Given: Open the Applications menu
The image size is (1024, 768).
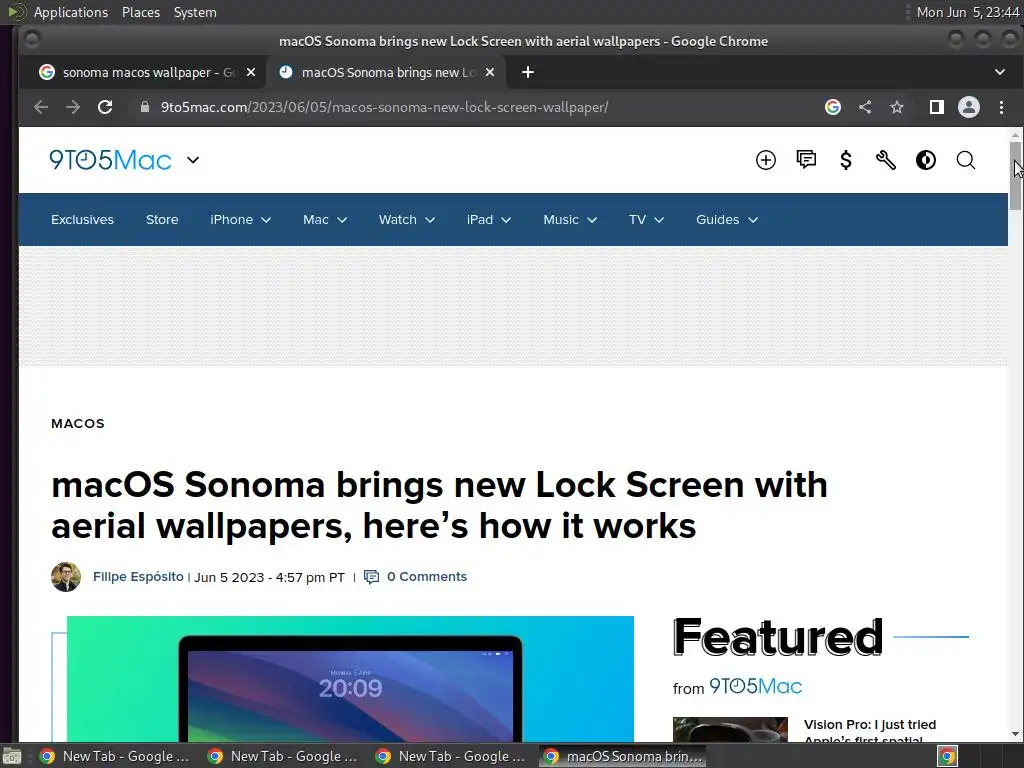Looking at the screenshot, I should point(71,12).
